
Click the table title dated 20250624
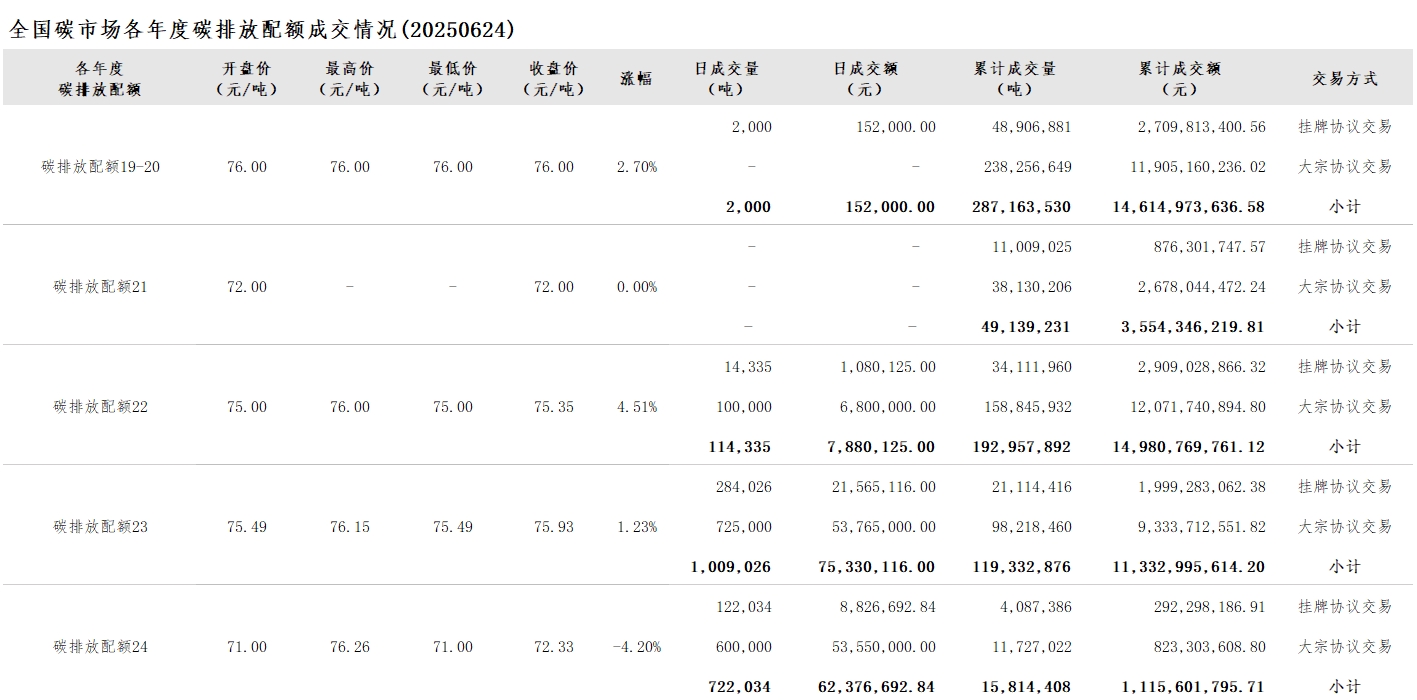pyautogui.click(x=262, y=30)
